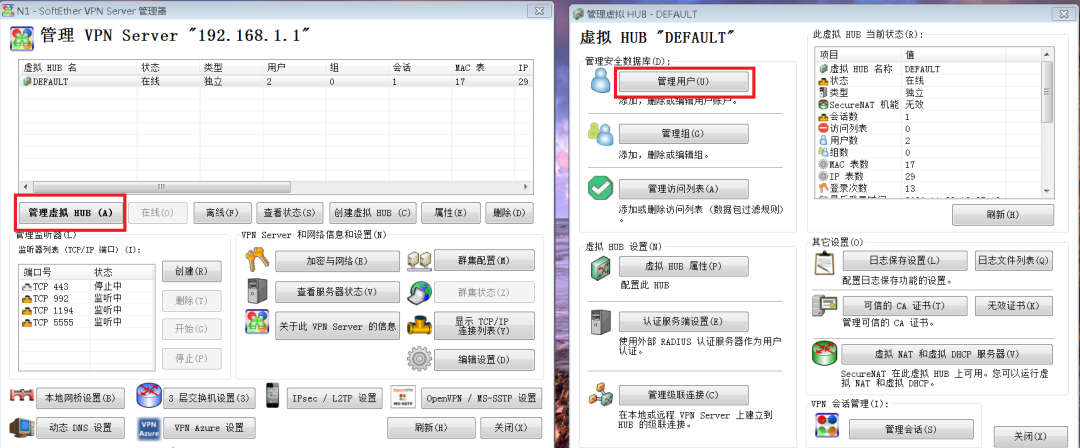Click router icon beside 3 层交换机设置
Image resolution: width=1080 pixels, height=448 pixels.
[147, 396]
